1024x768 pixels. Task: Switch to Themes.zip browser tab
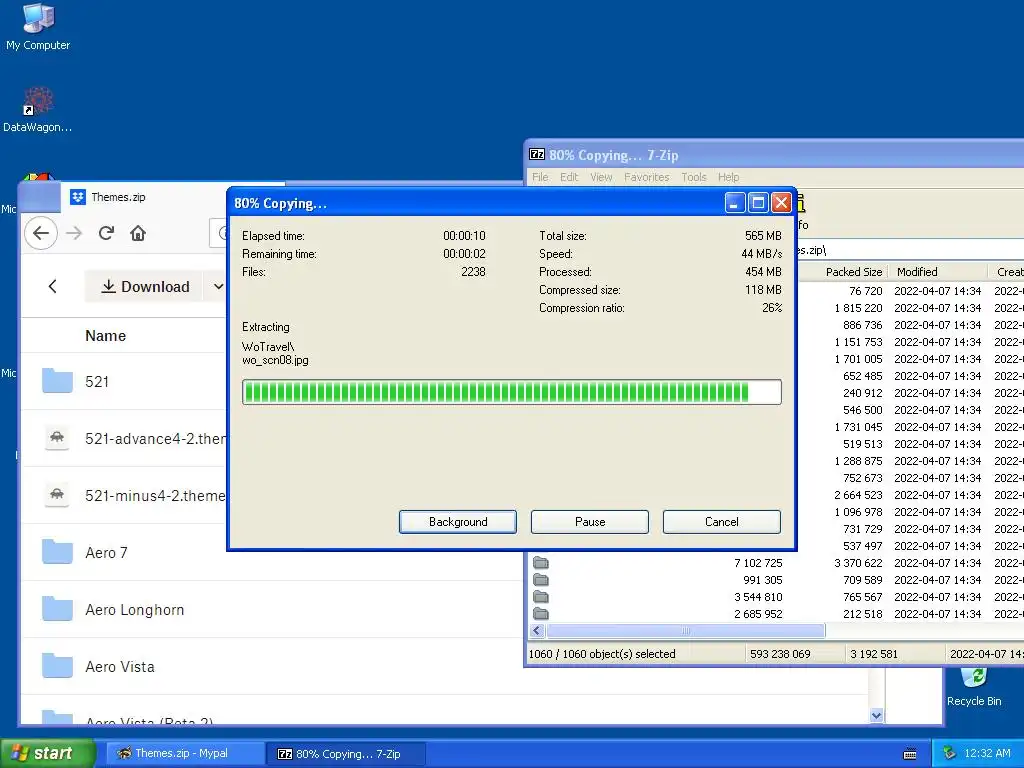click(144, 197)
